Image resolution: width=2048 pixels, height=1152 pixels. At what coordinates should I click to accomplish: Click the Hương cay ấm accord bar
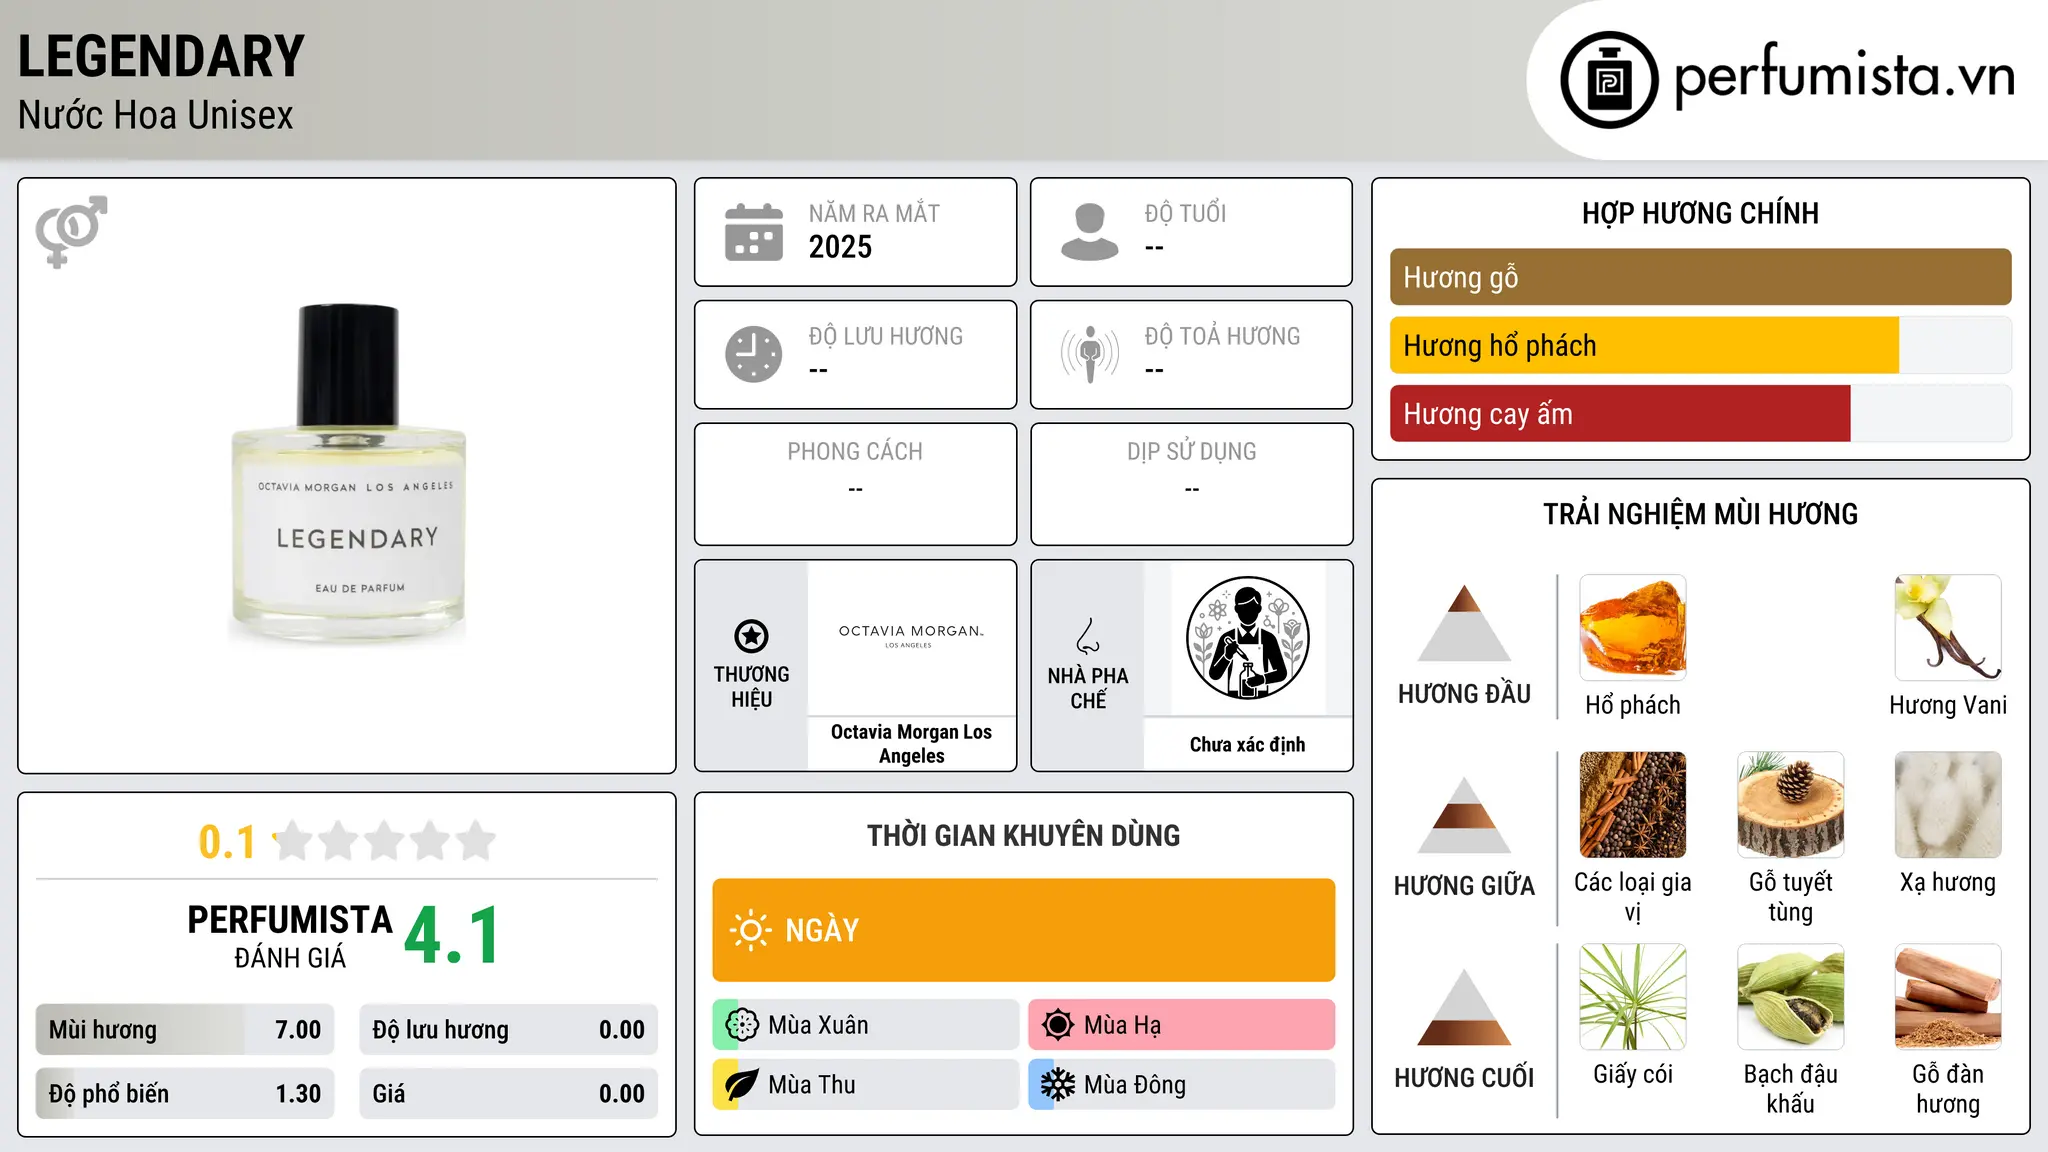(1700, 413)
